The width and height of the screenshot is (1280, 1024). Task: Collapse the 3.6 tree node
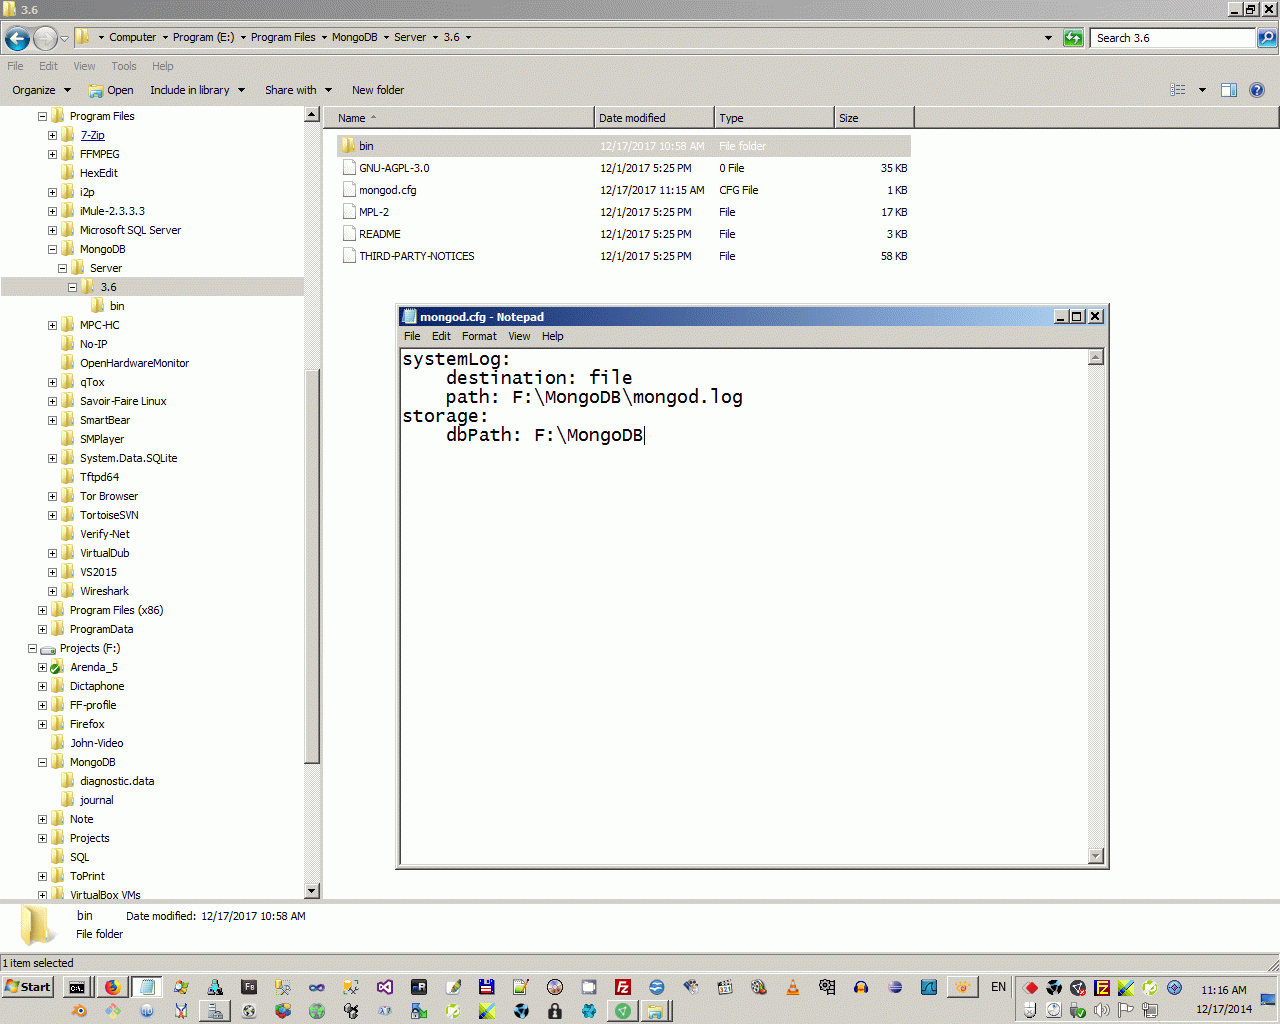point(72,287)
